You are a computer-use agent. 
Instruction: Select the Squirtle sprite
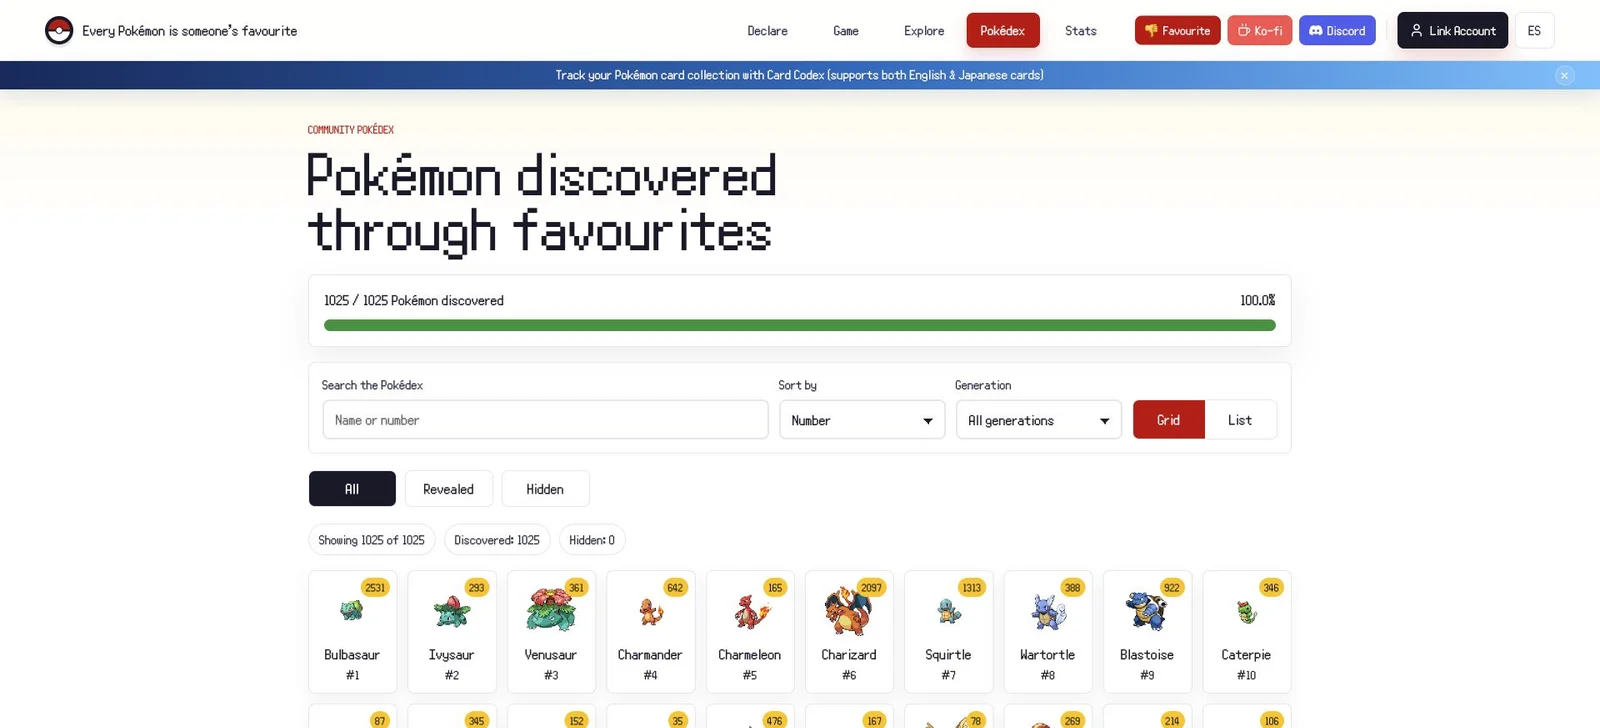point(948,610)
